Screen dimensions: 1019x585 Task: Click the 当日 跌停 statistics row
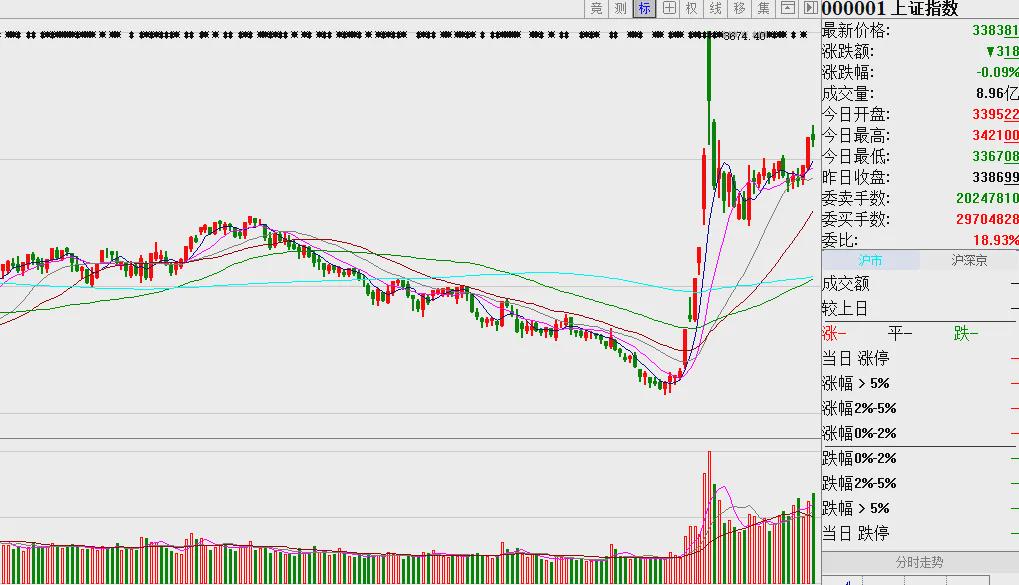(920, 533)
